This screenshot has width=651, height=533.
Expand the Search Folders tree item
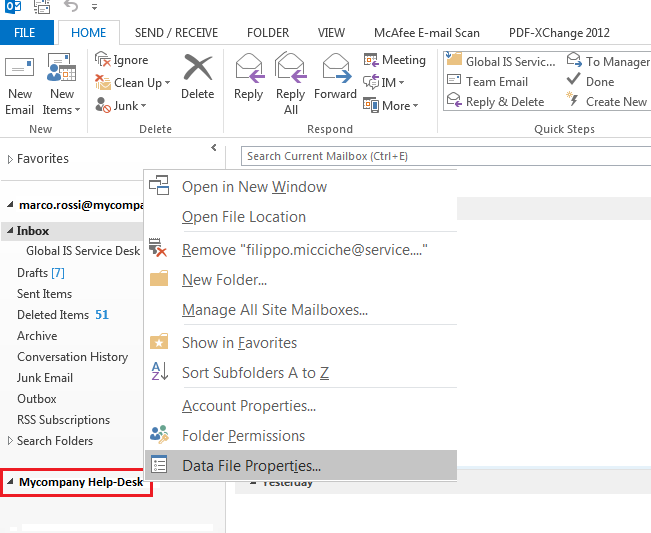[x=10, y=441]
